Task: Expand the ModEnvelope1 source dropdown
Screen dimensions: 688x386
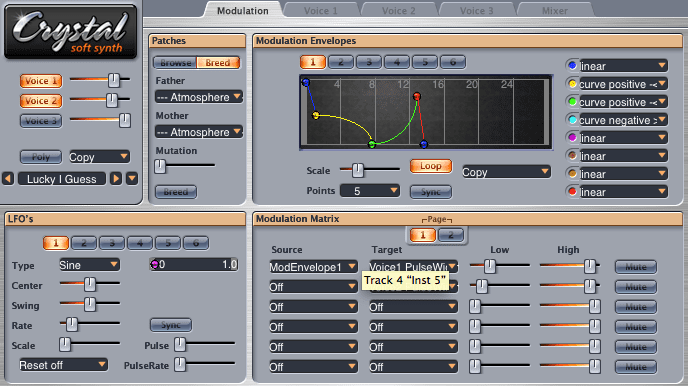Action: click(x=313, y=267)
